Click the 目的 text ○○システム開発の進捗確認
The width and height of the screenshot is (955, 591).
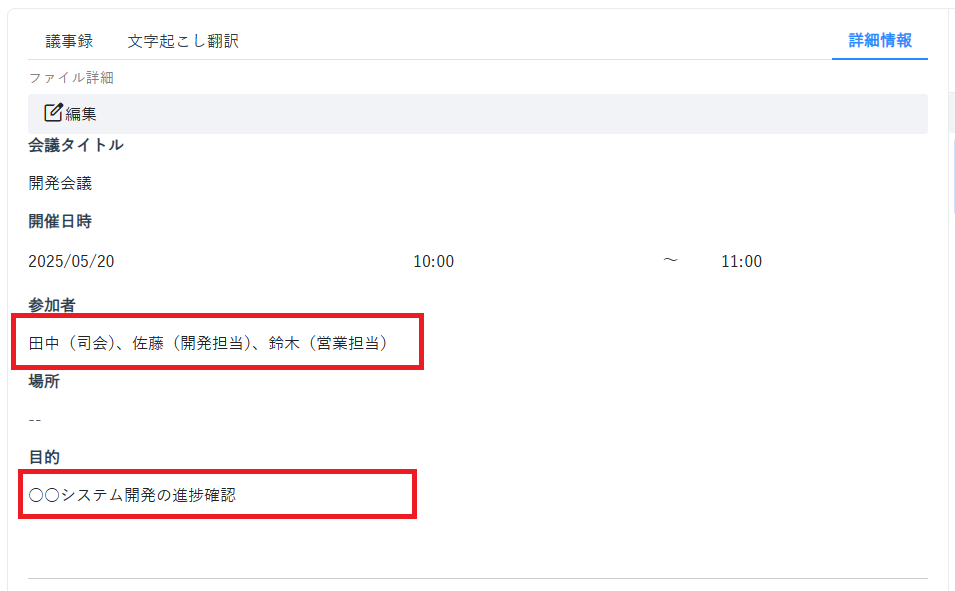pyautogui.click(x=132, y=495)
